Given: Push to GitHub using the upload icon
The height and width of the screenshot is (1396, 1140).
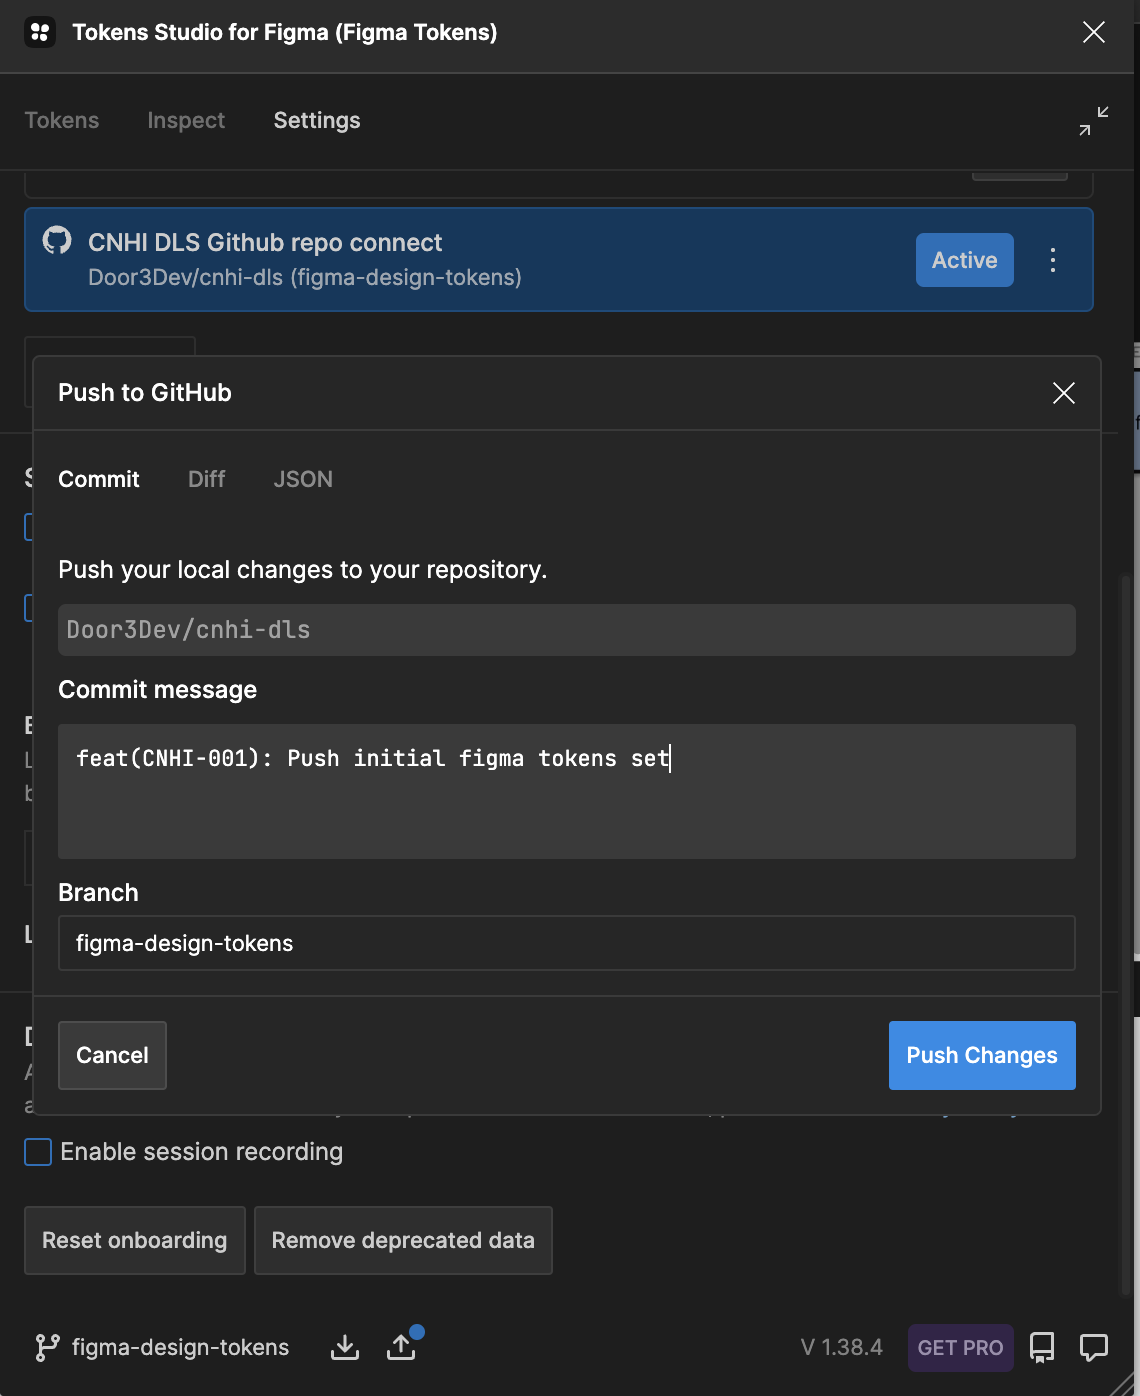Looking at the screenshot, I should (x=401, y=1348).
